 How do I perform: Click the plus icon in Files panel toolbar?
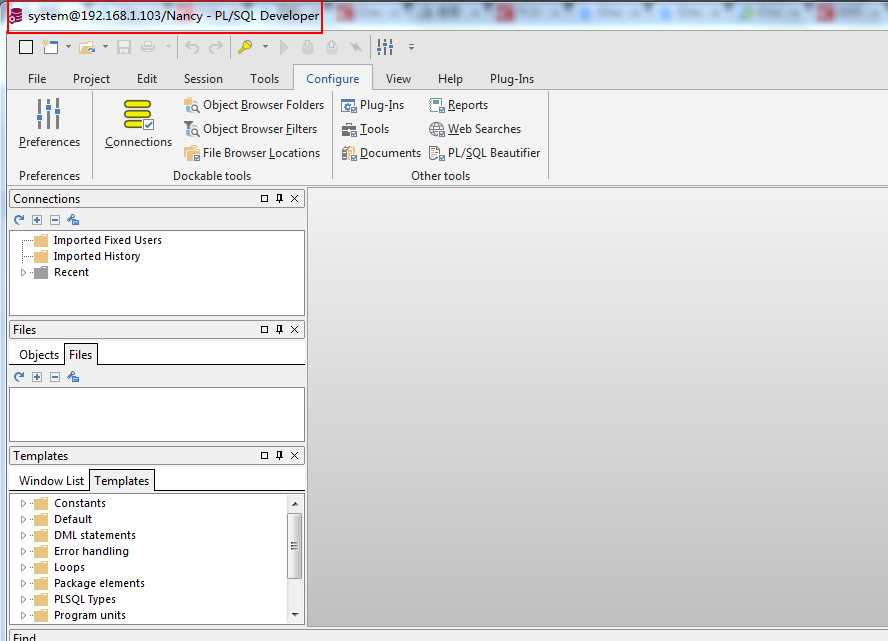point(37,377)
